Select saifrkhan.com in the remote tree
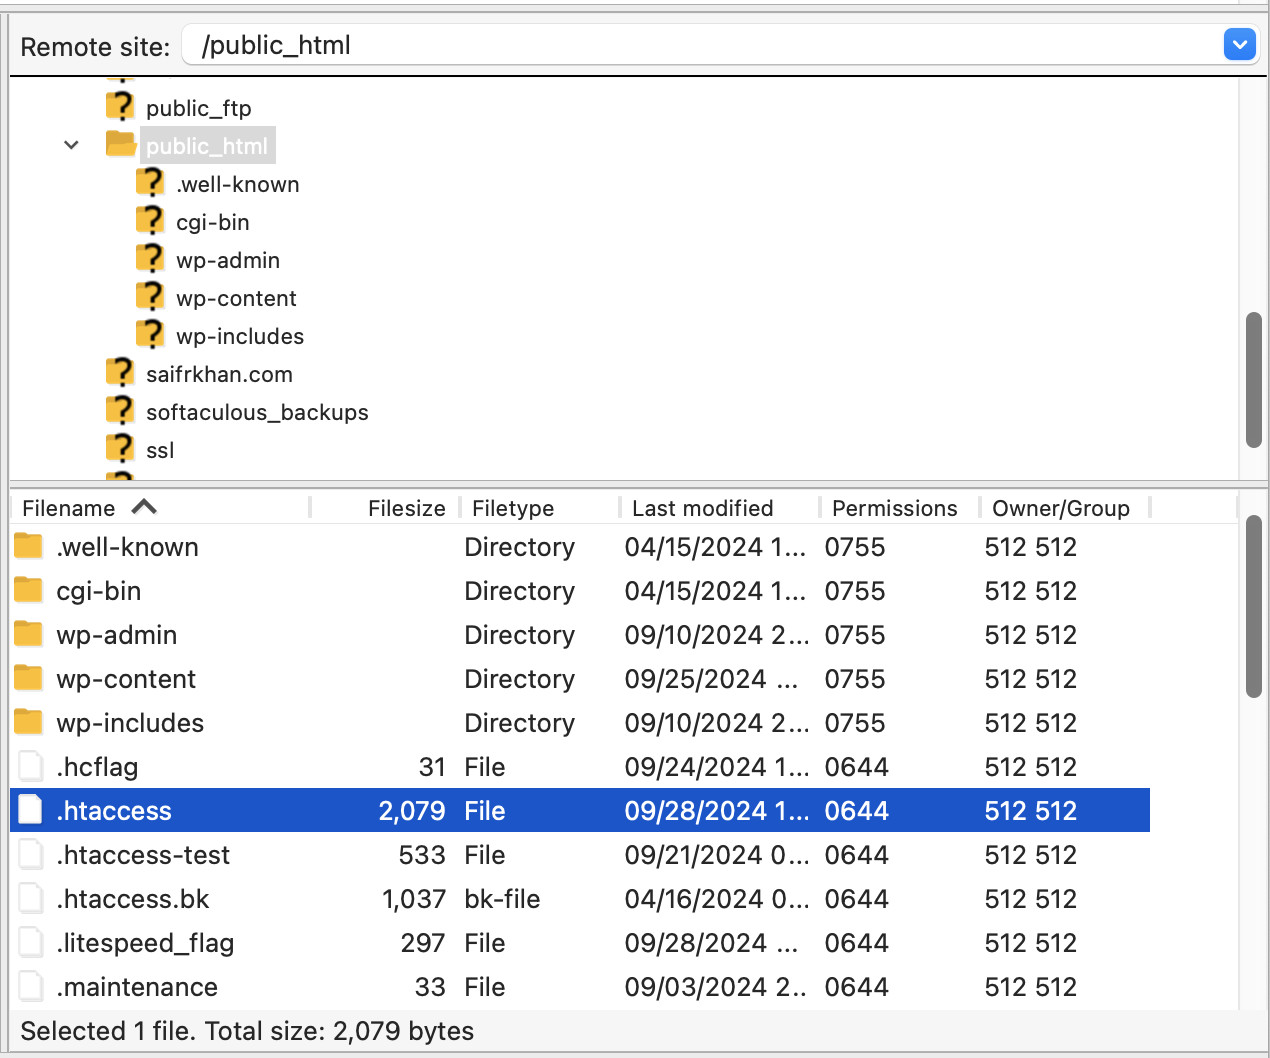This screenshot has width=1270, height=1058. (219, 374)
